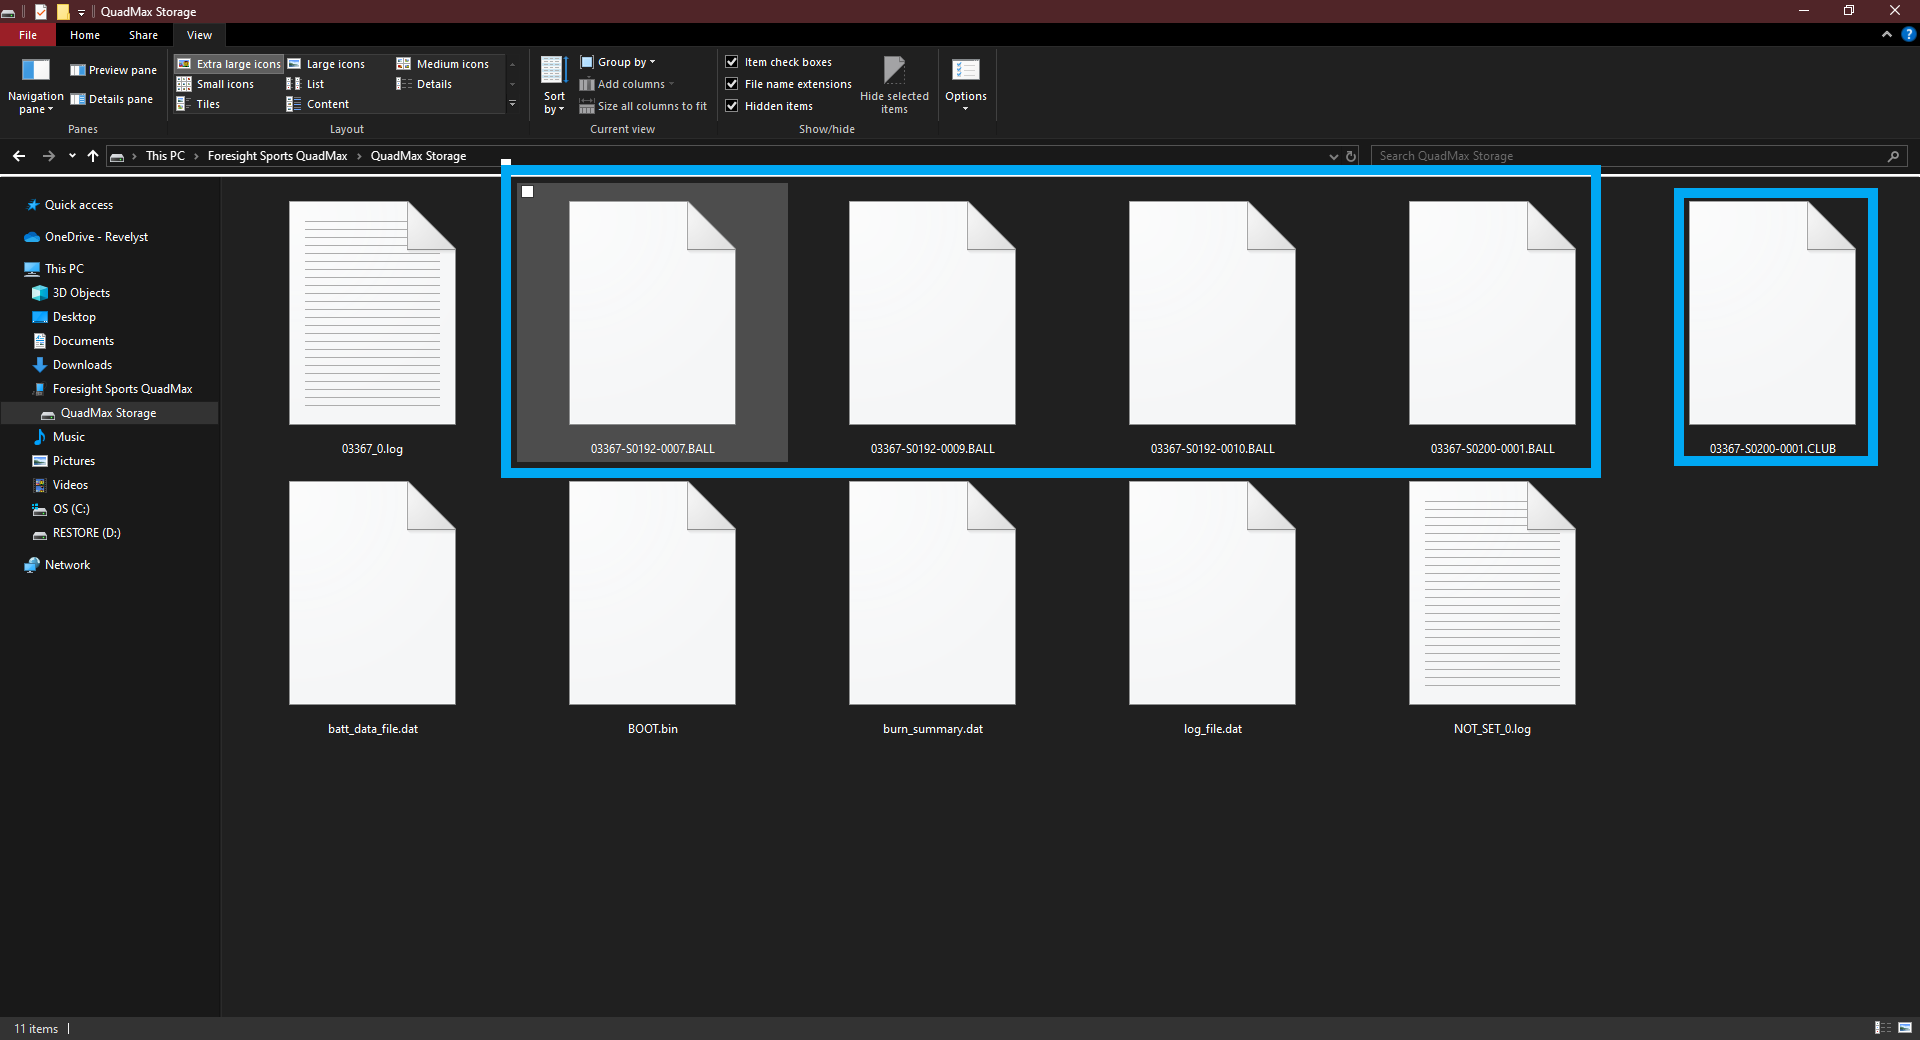This screenshot has width=1920, height=1040.
Task: Select This PC in navigation tree
Action: click(64, 269)
